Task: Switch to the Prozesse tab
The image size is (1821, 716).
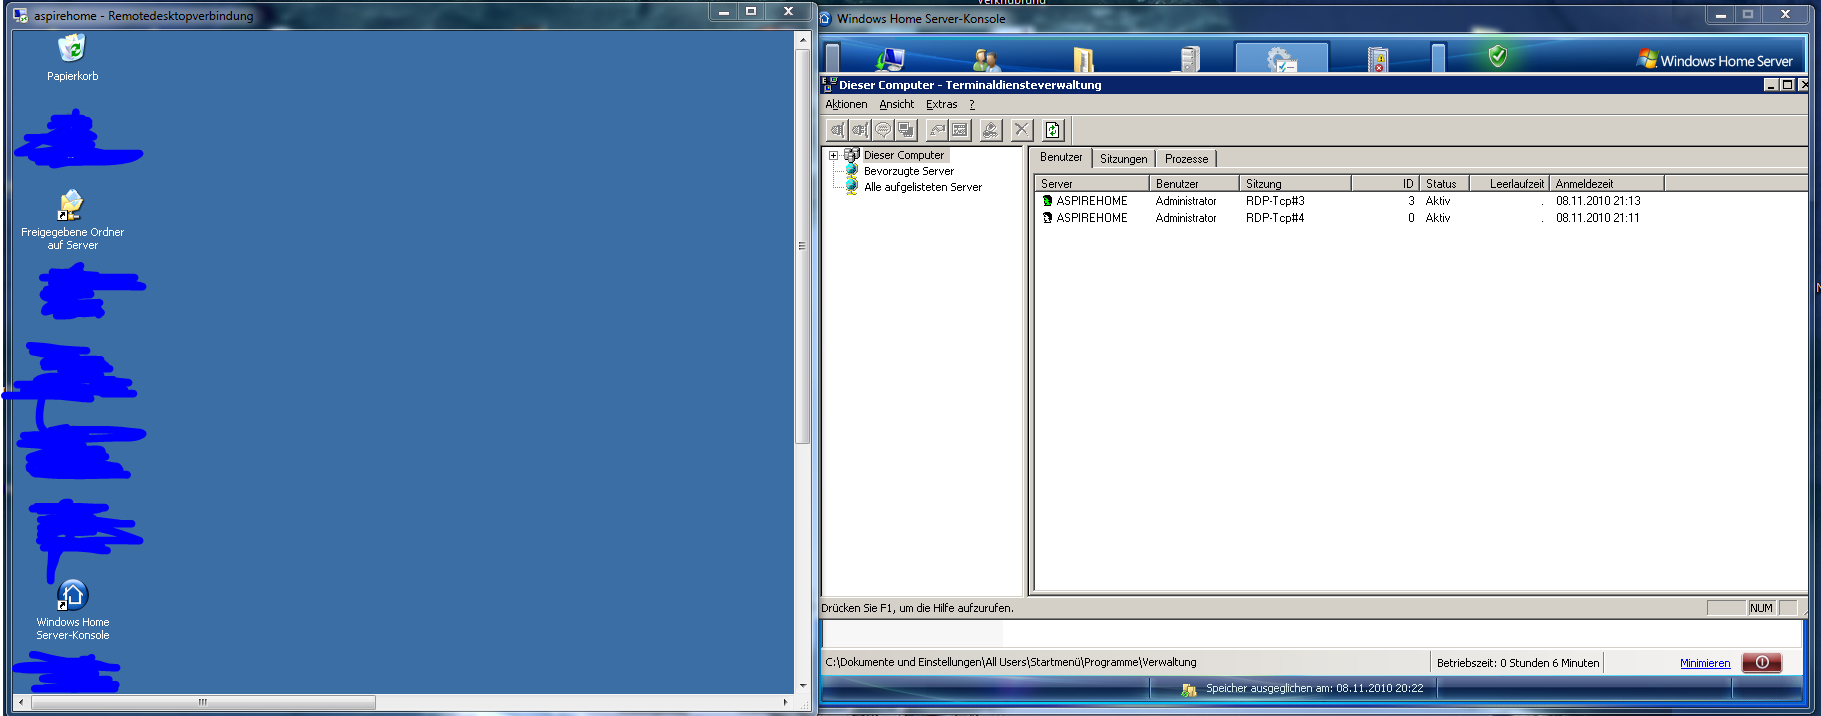Action: point(1186,159)
